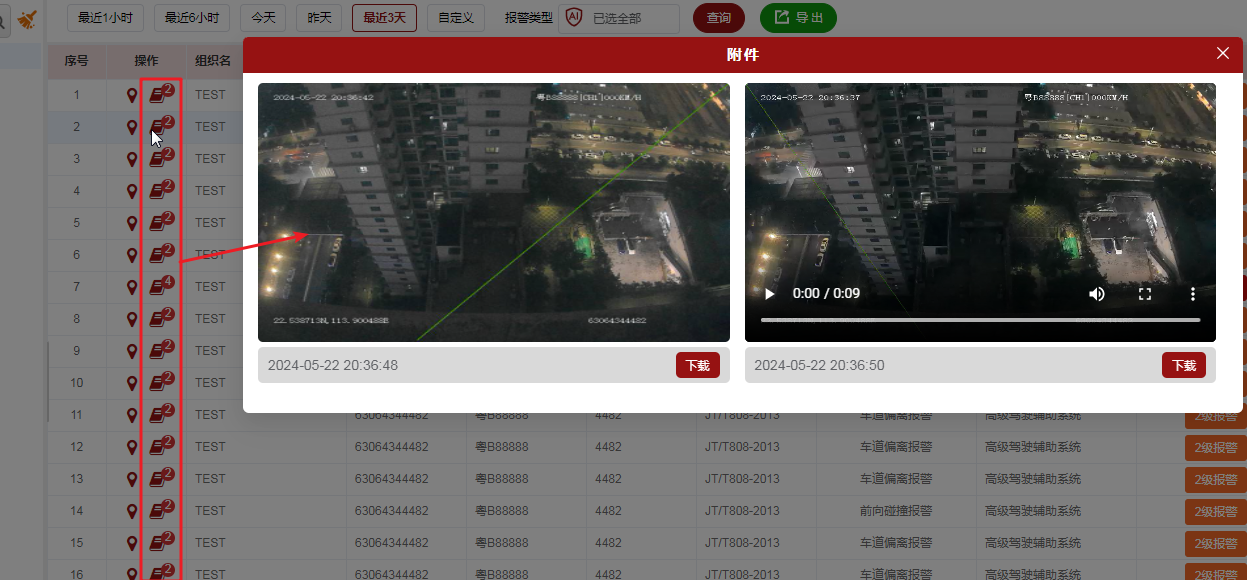Viewport: 1247px width, 580px height.
Task: Enter fullscreen mode on the video
Action: 1145,294
